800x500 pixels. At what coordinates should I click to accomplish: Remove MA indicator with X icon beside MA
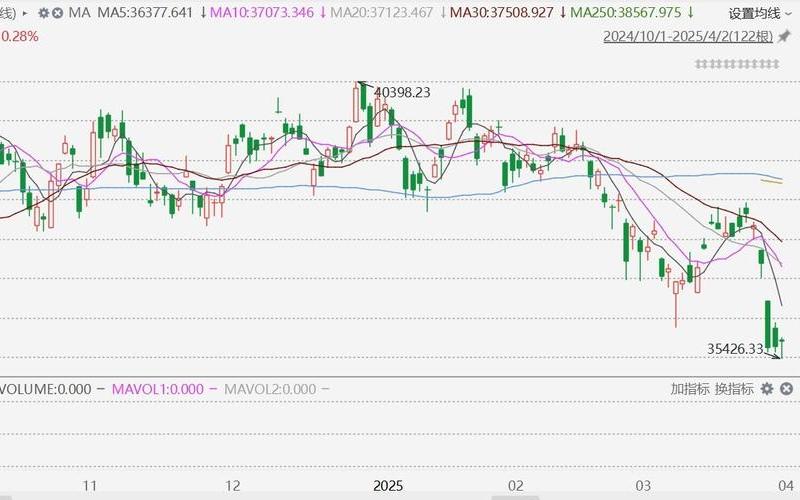point(58,13)
